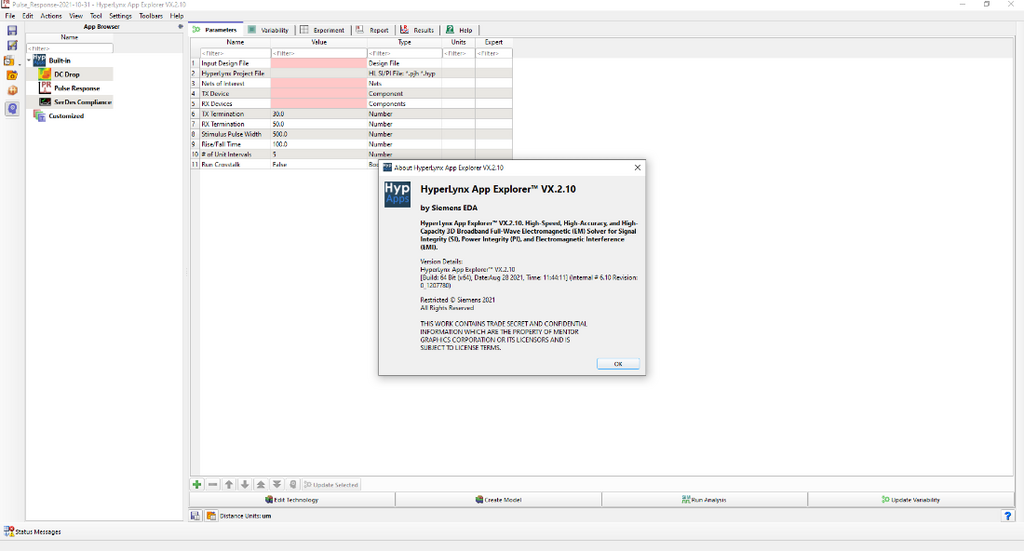Click the Units column filter field
The height and width of the screenshot is (551, 1024).
[x=458, y=54]
